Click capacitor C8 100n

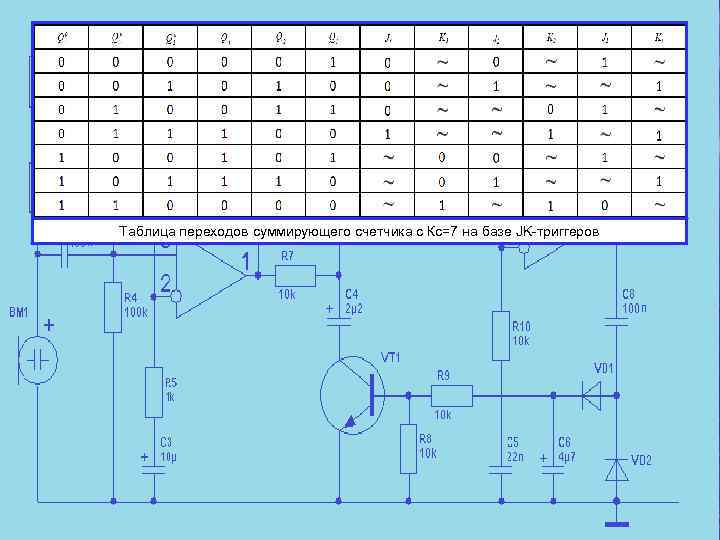[616, 321]
